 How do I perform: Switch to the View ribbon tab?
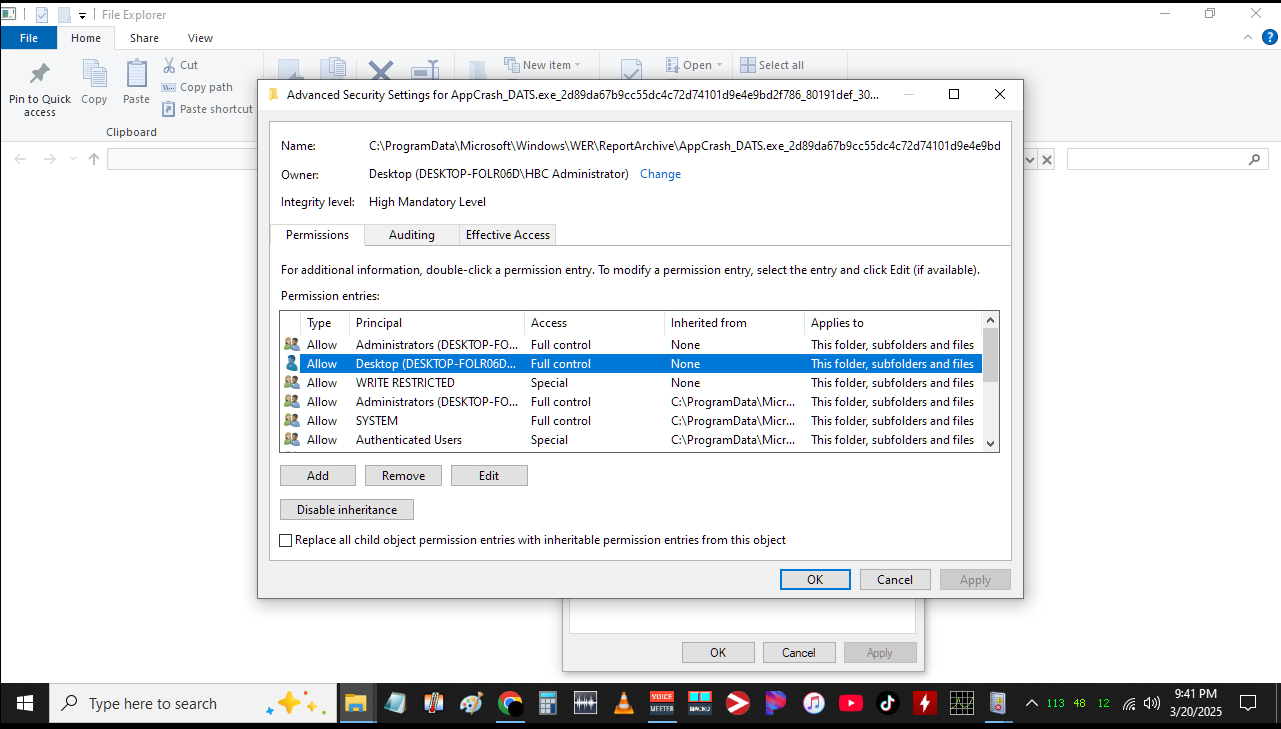click(x=200, y=38)
